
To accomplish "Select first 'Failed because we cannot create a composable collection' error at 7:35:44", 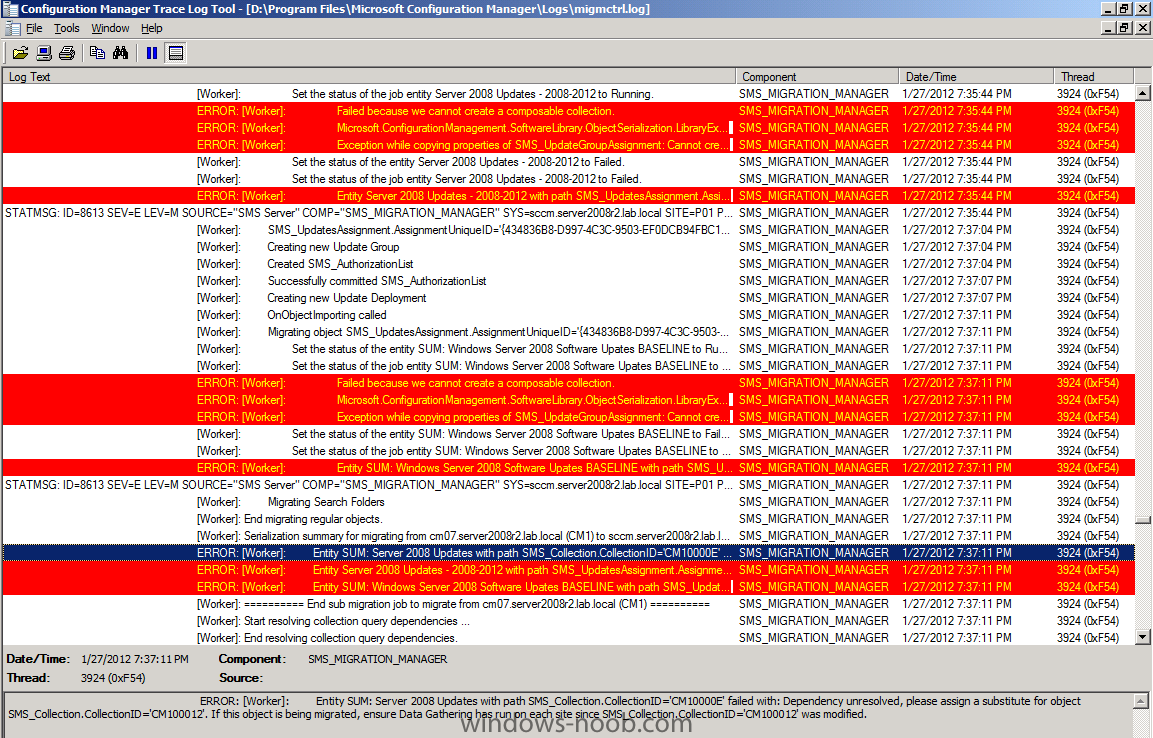I will tap(568, 111).
